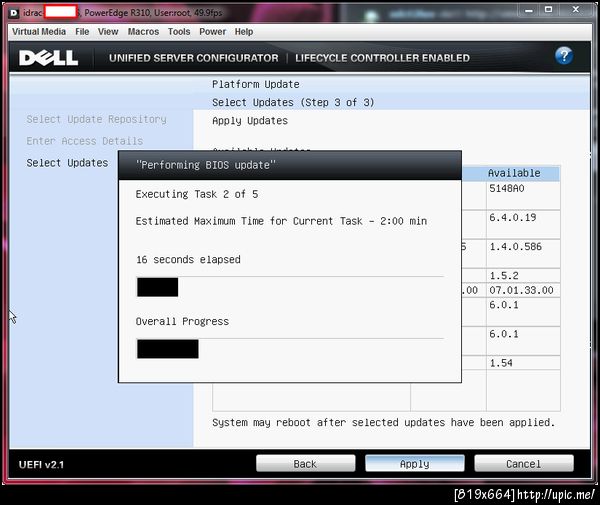This screenshot has width=600, height=505.
Task: Click the 16 seconds elapsed text
Action: [x=188, y=260]
